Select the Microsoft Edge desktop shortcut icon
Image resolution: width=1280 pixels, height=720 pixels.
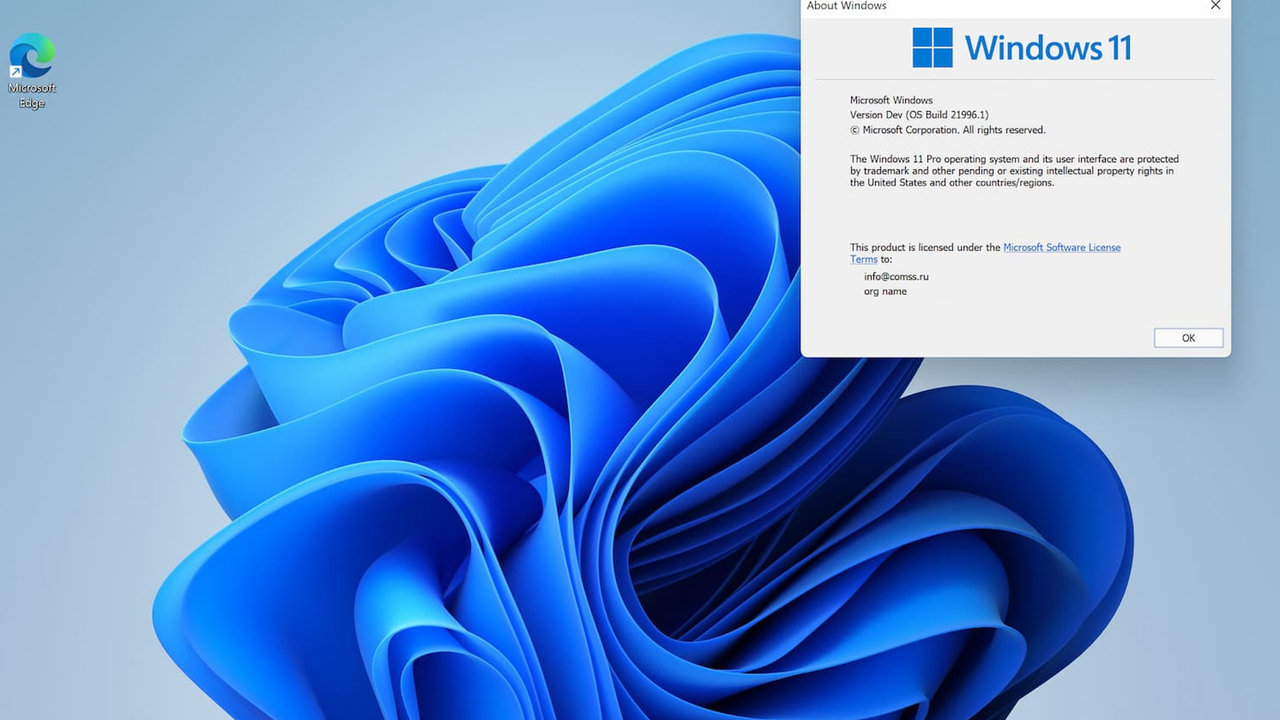point(32,55)
